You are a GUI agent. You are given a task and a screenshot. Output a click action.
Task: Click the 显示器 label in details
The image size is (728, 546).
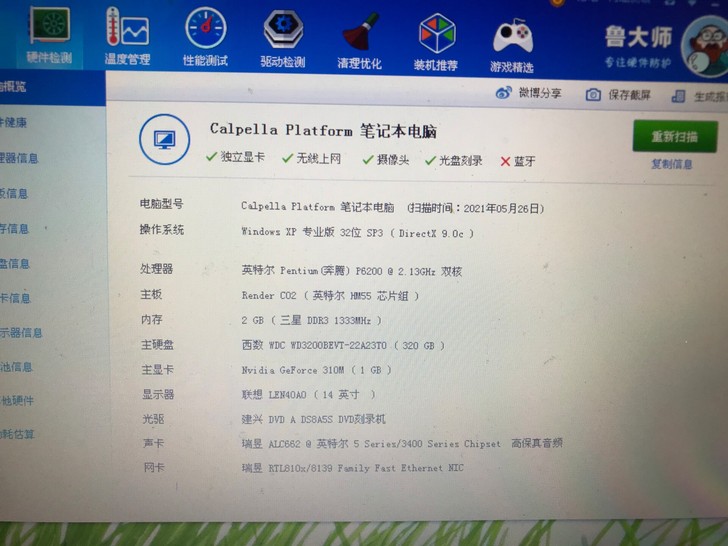[x=158, y=394]
